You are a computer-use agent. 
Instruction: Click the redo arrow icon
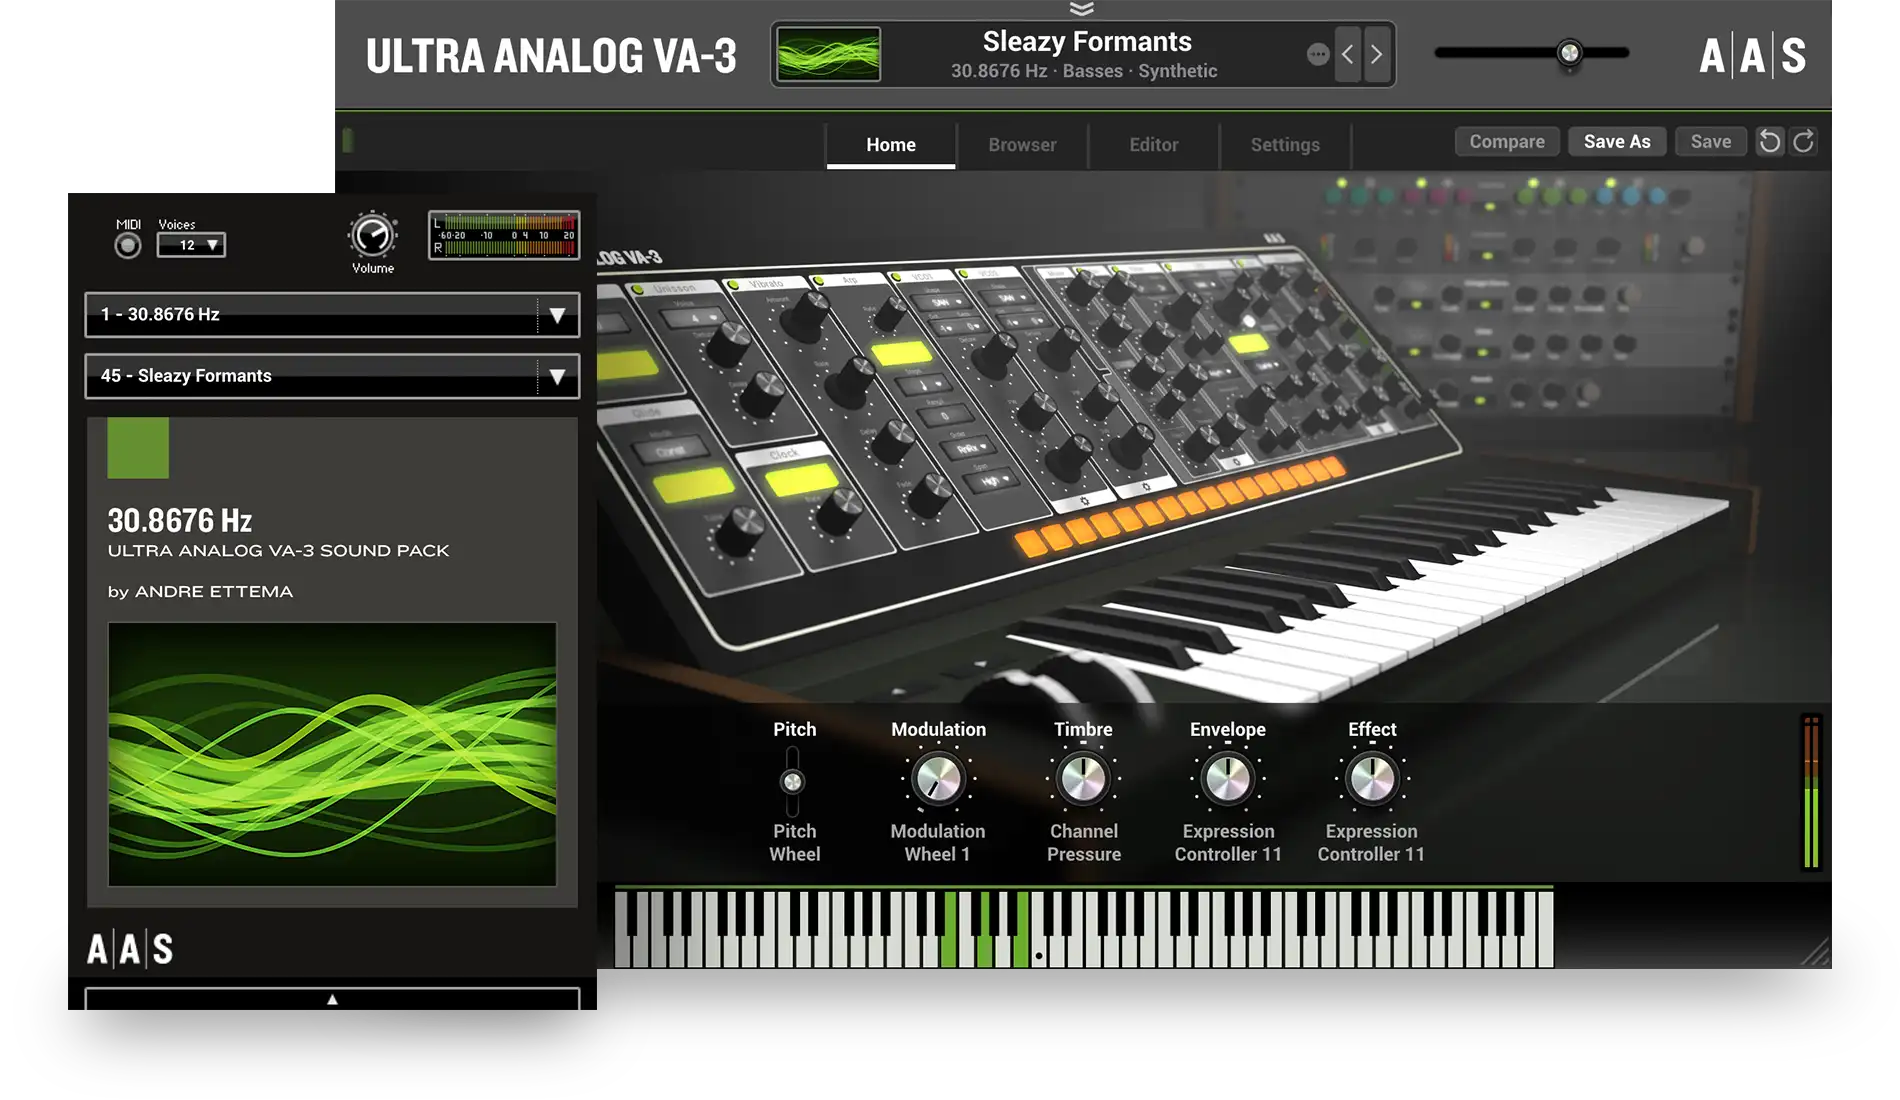pyautogui.click(x=1803, y=142)
